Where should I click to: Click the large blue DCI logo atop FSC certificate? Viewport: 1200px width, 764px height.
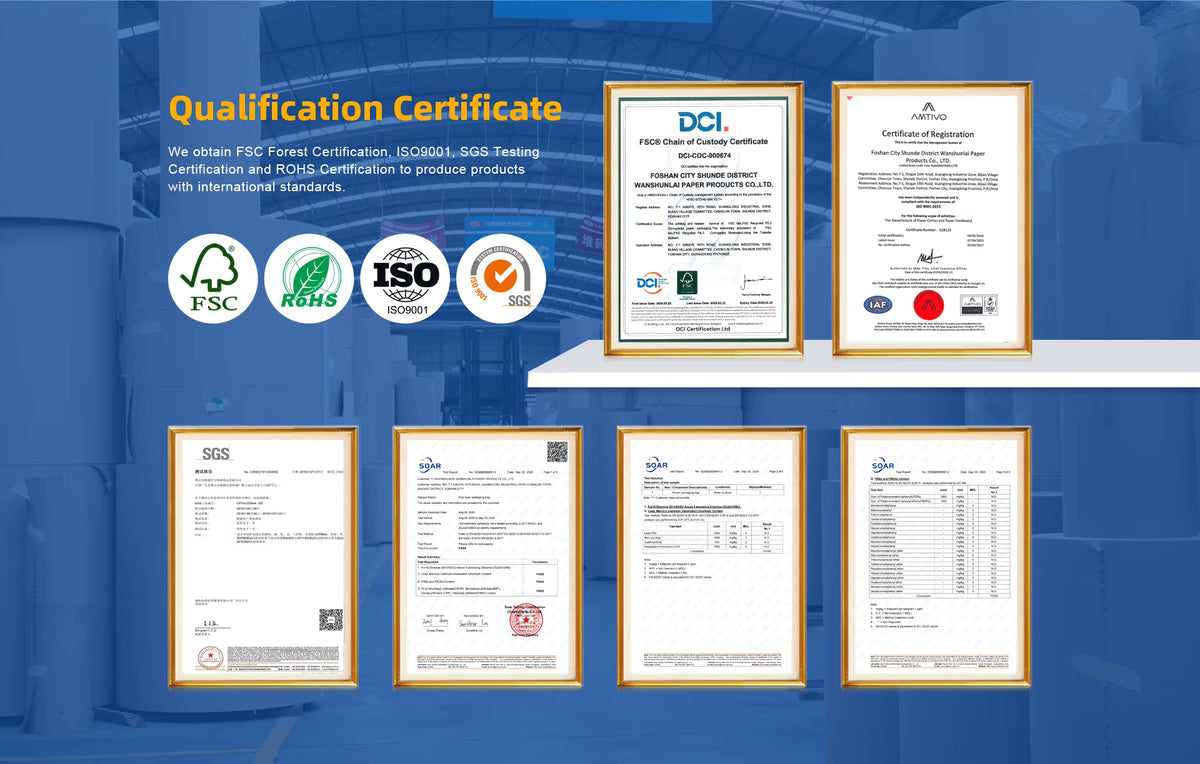(x=705, y=122)
